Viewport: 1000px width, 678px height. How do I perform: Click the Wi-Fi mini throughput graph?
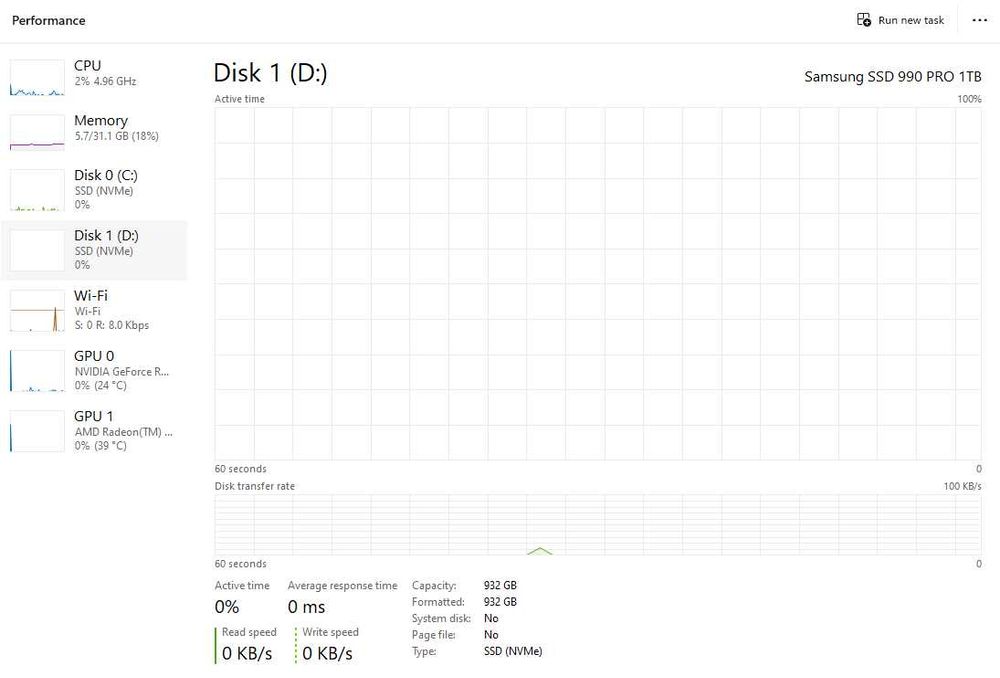coord(37,311)
